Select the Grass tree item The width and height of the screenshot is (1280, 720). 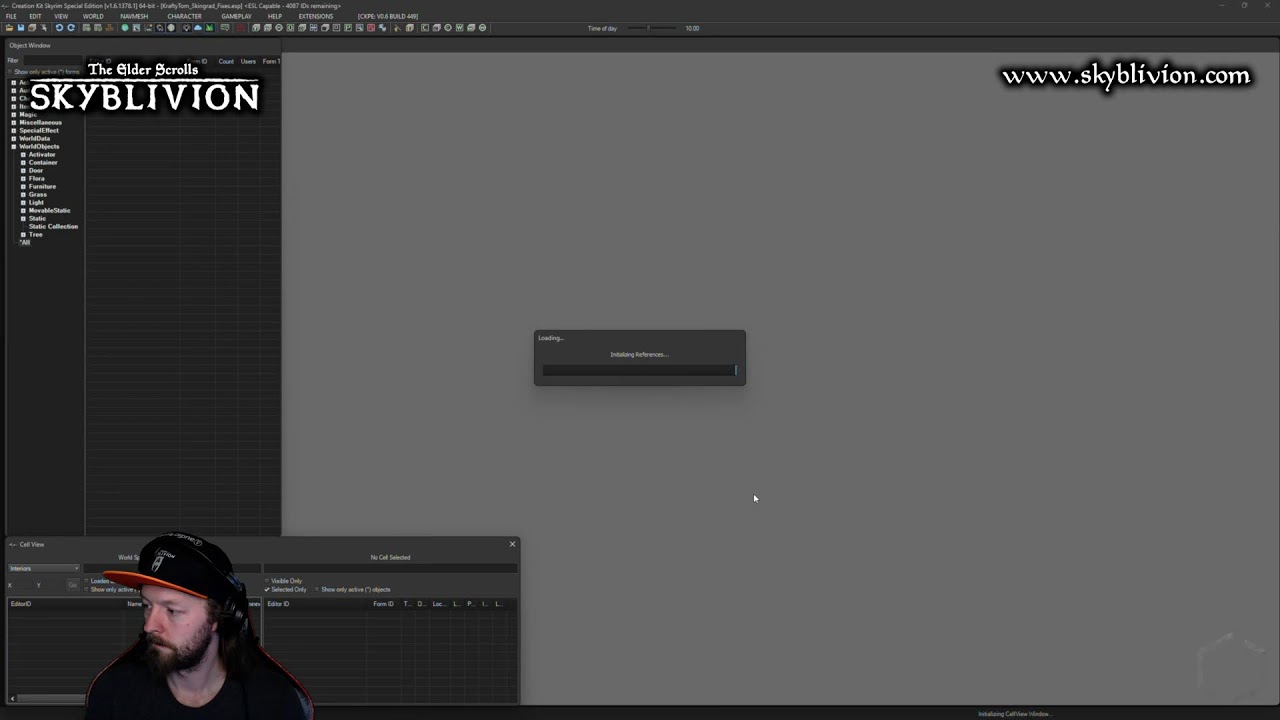(38, 194)
